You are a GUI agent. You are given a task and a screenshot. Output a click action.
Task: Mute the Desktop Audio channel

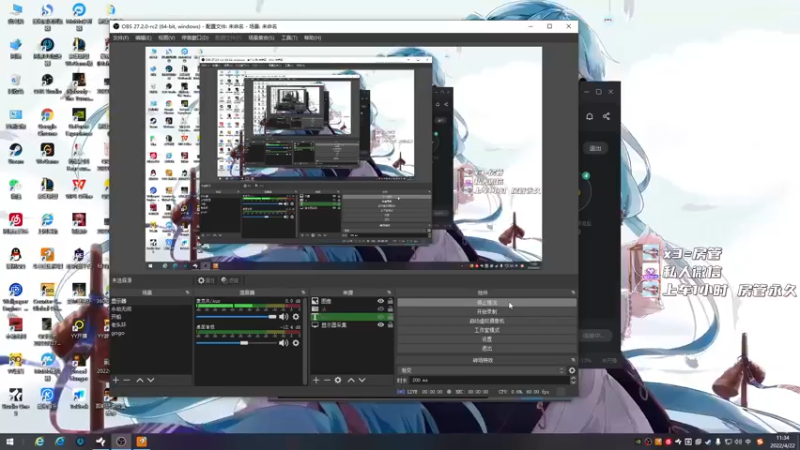(x=284, y=343)
